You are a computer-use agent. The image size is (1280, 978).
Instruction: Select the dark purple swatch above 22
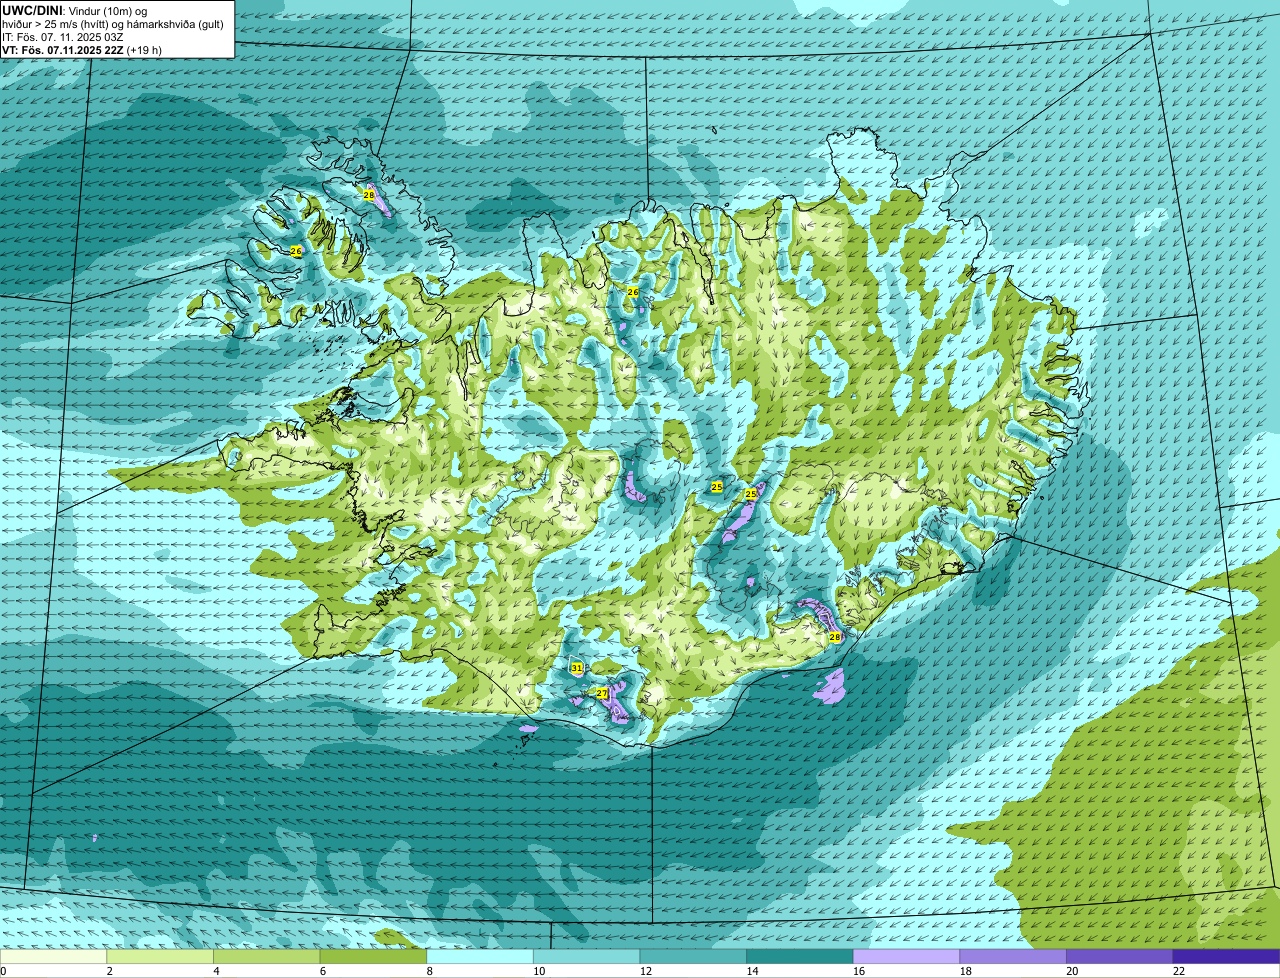1226,956
